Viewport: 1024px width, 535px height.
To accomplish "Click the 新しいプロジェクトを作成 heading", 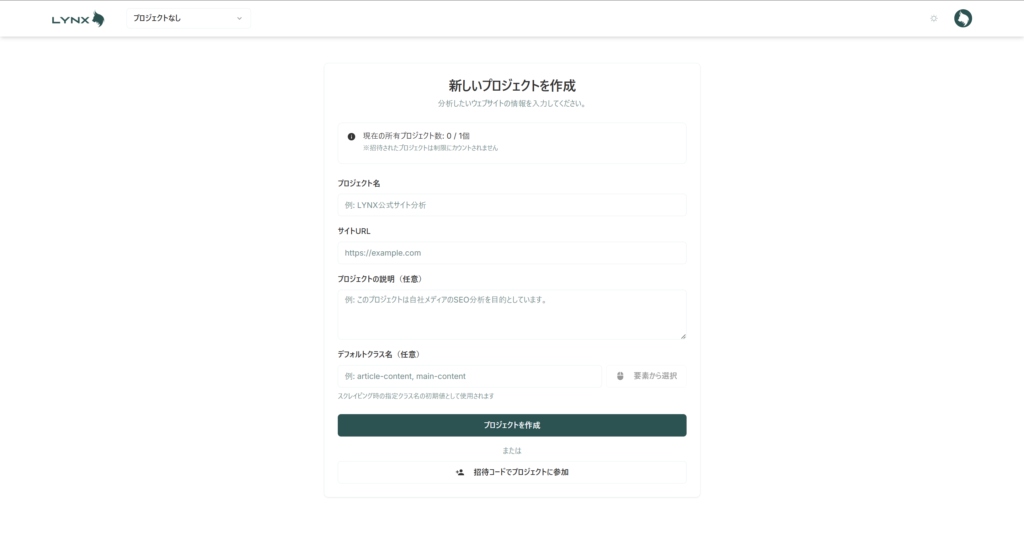I will coord(512,86).
